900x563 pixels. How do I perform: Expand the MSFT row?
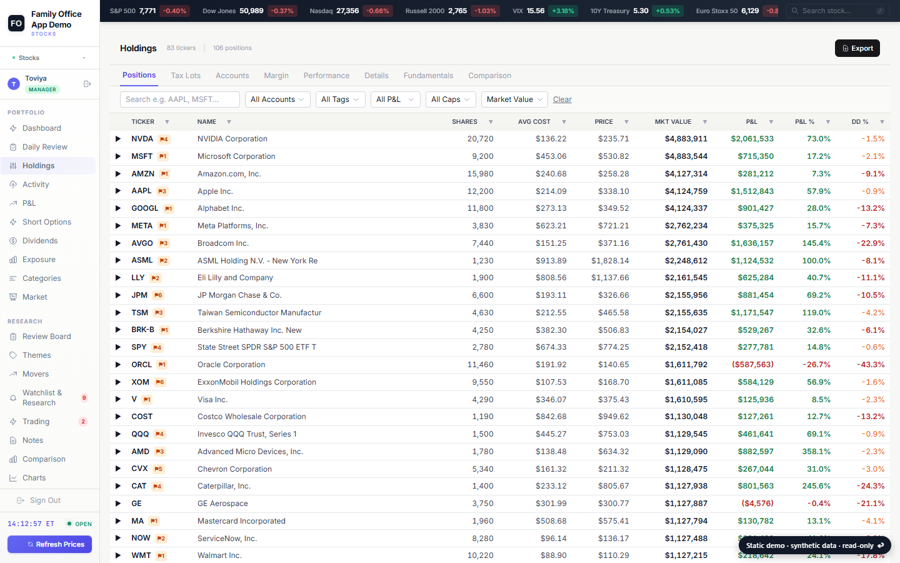(118, 156)
